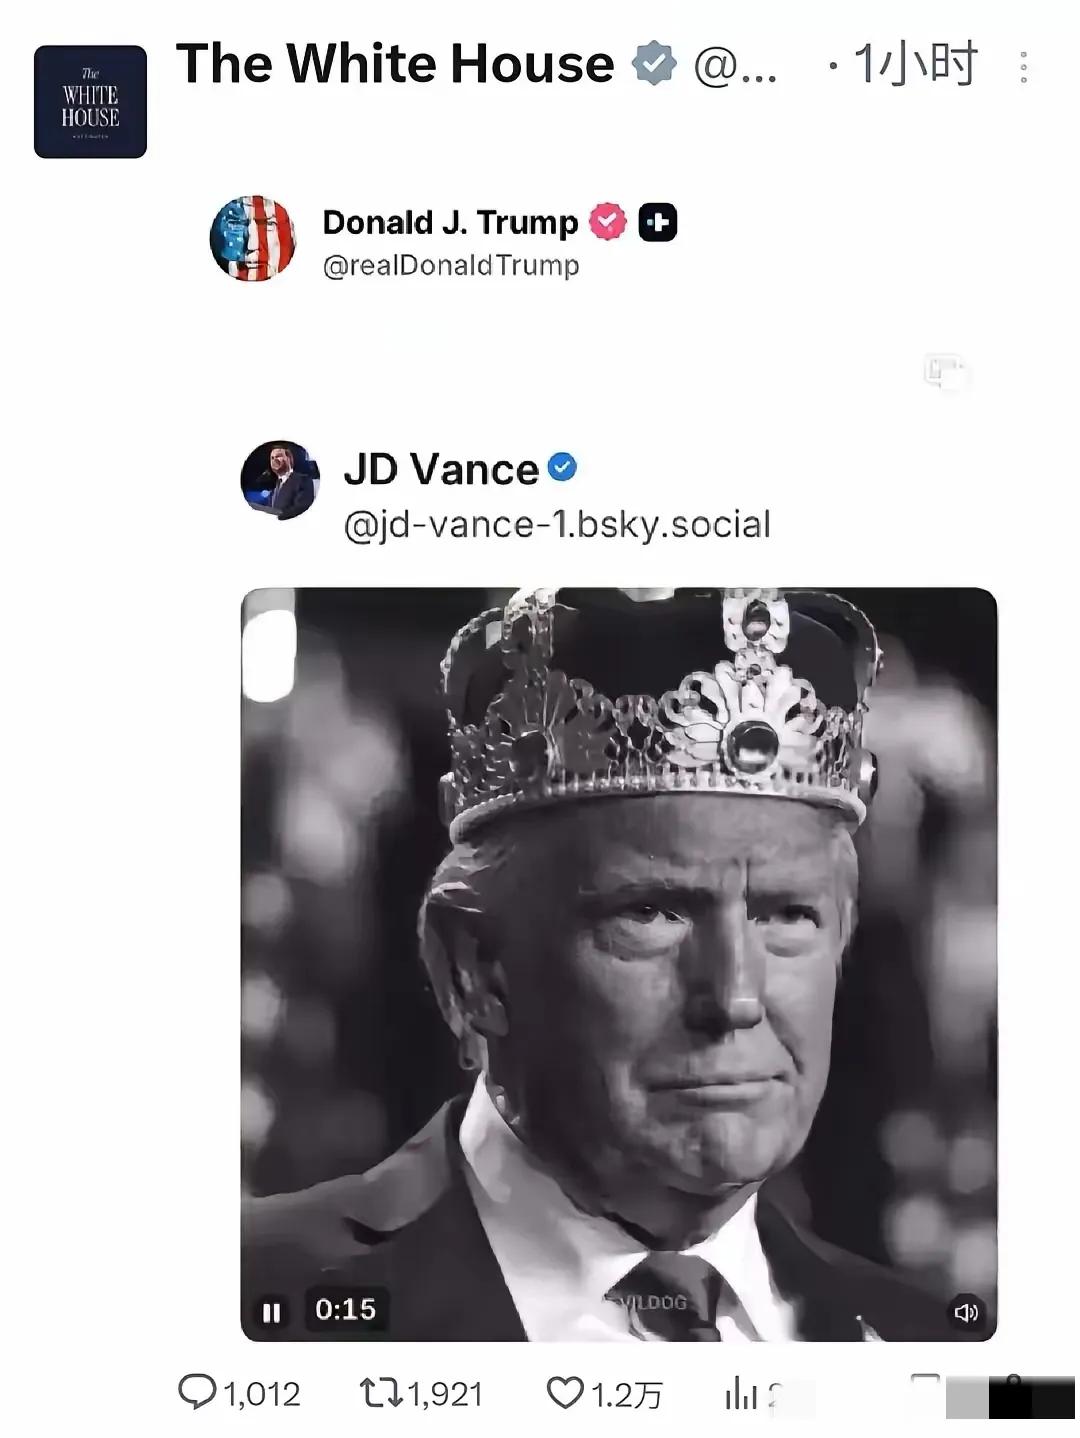Like the post with the heart icon
The image size is (1080, 1438).
(x=565, y=1392)
